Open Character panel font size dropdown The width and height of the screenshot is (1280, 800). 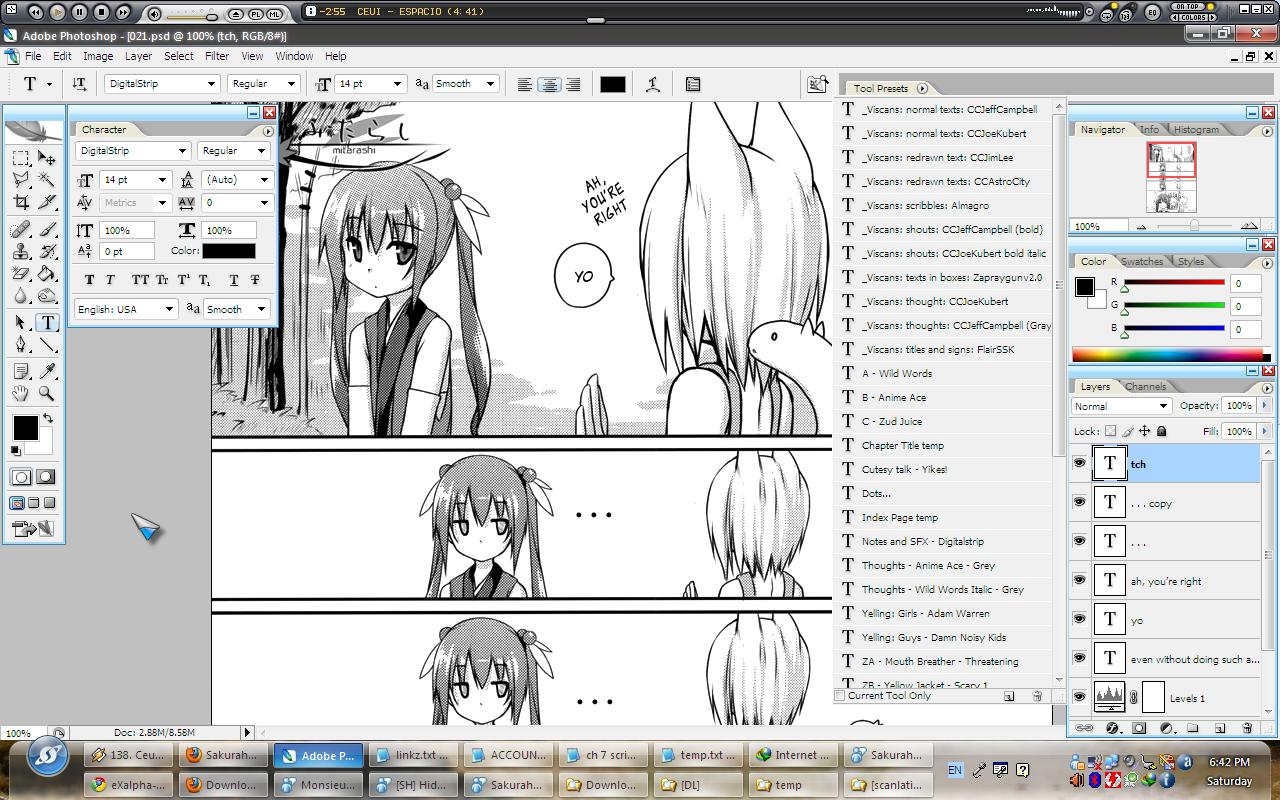pyautogui.click(x=163, y=180)
